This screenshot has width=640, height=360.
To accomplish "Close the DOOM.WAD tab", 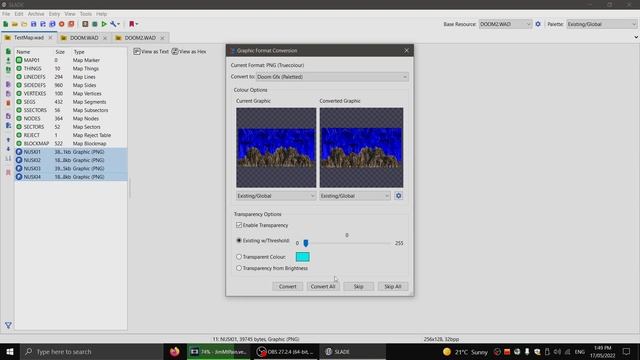I will tap(105, 38).
